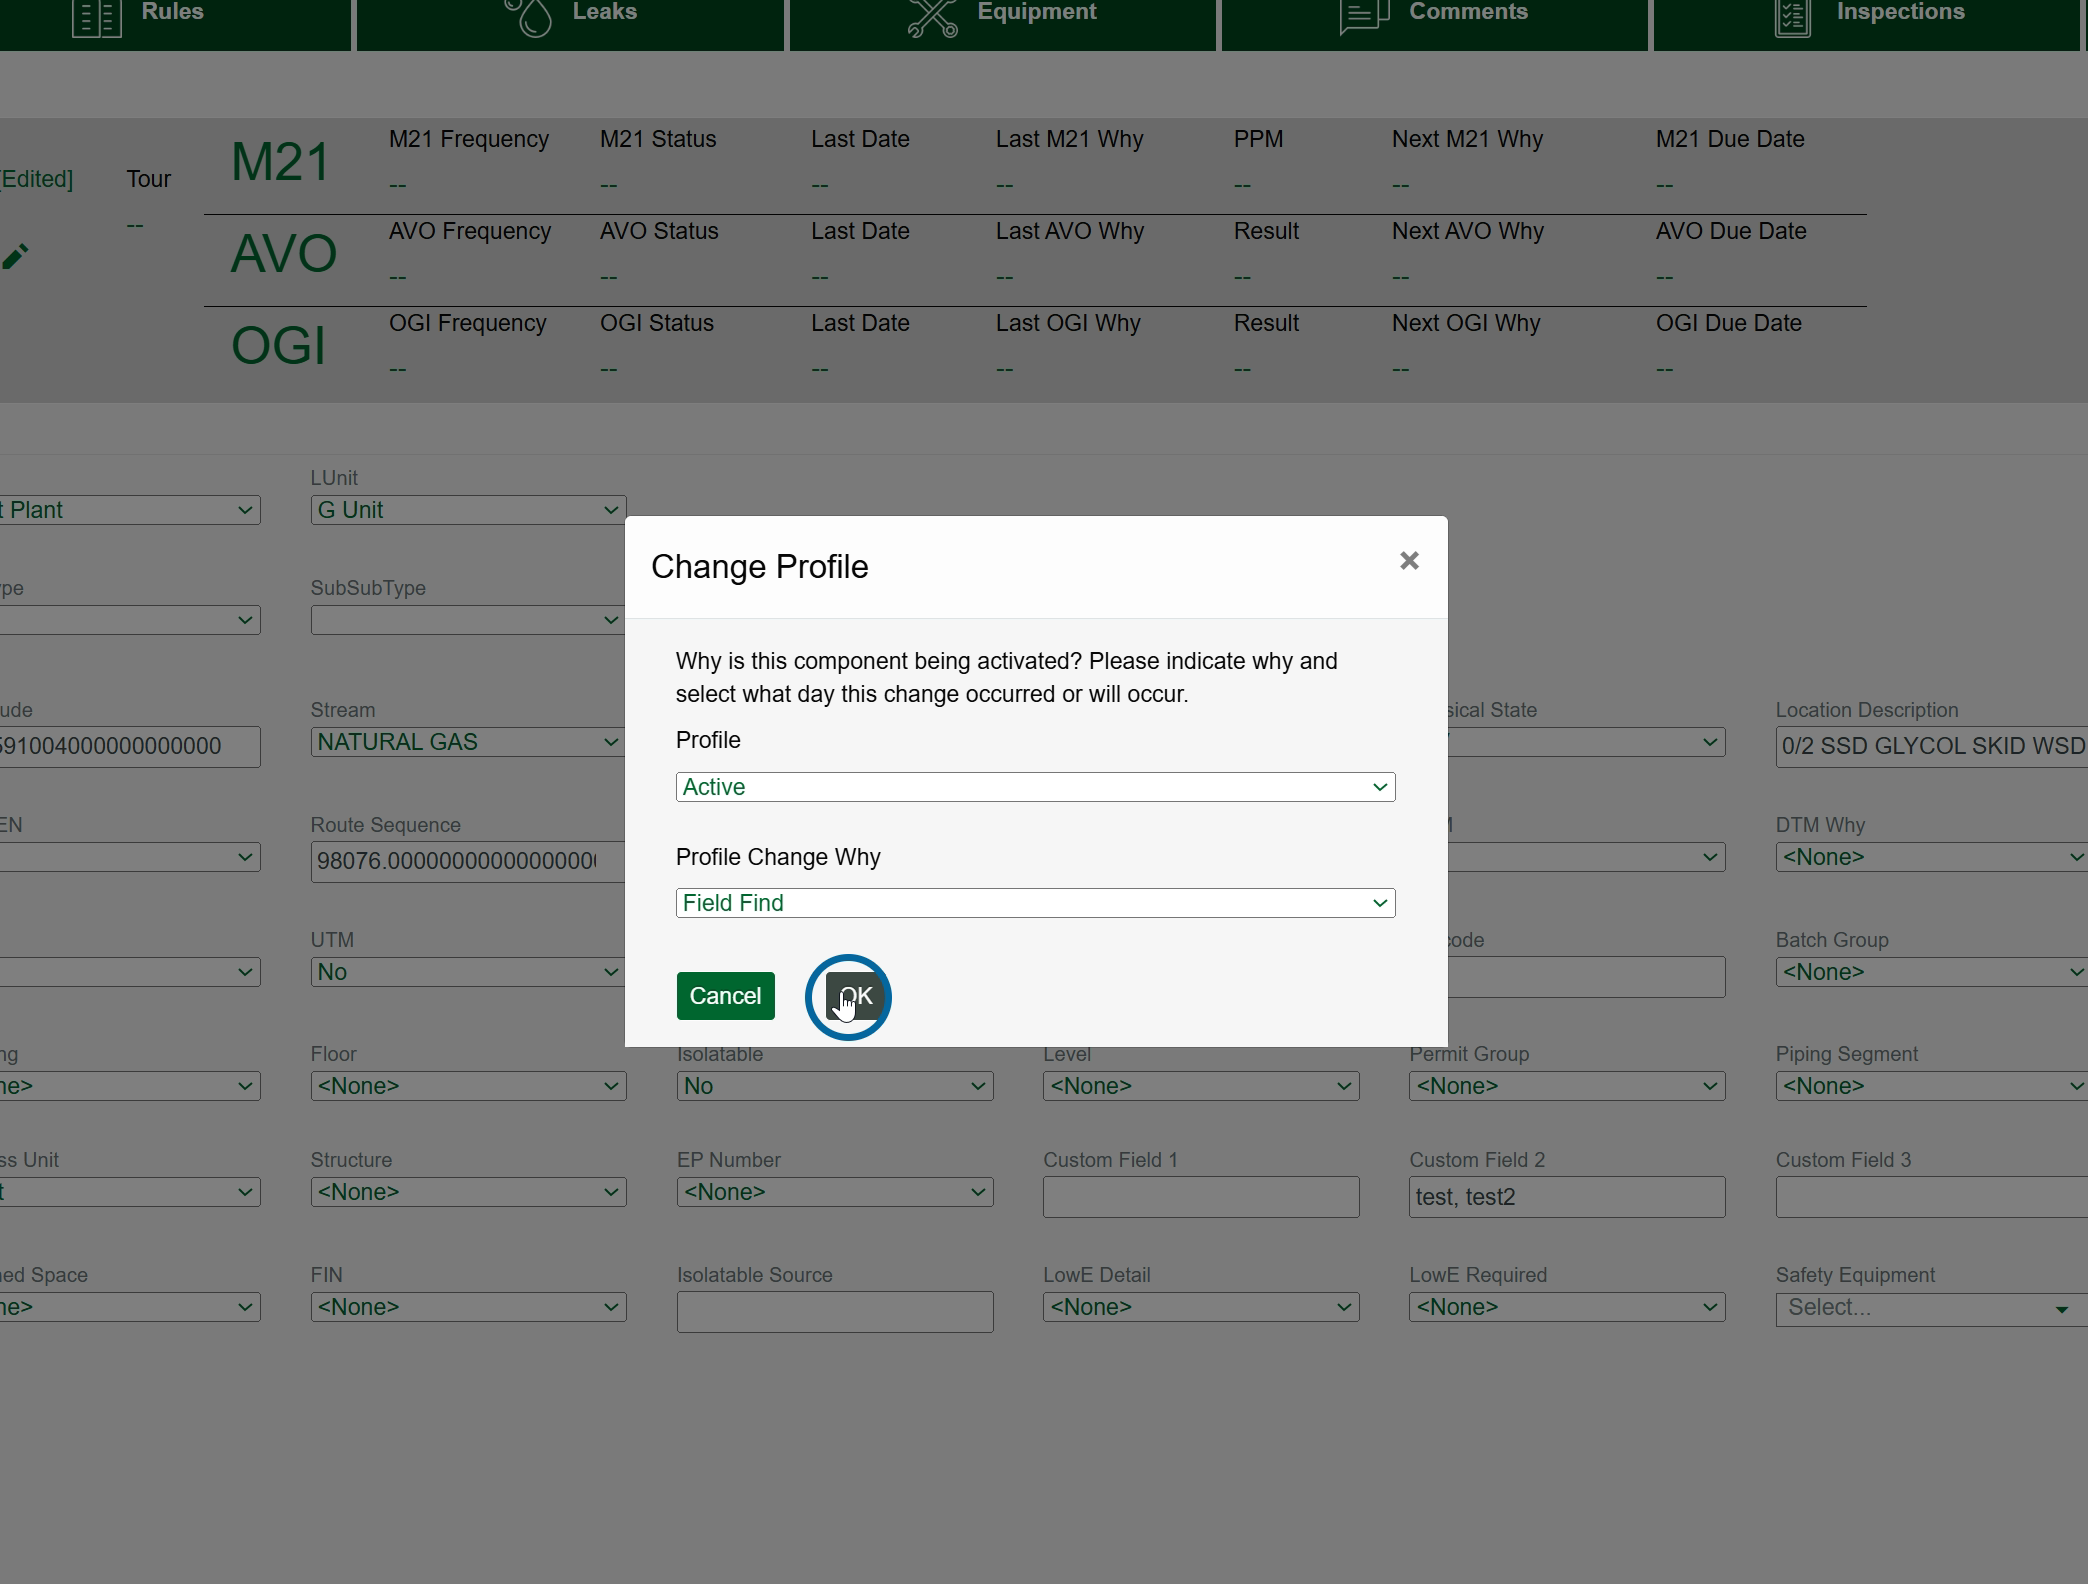Confirm the profile change with OK

pyautogui.click(x=855, y=996)
